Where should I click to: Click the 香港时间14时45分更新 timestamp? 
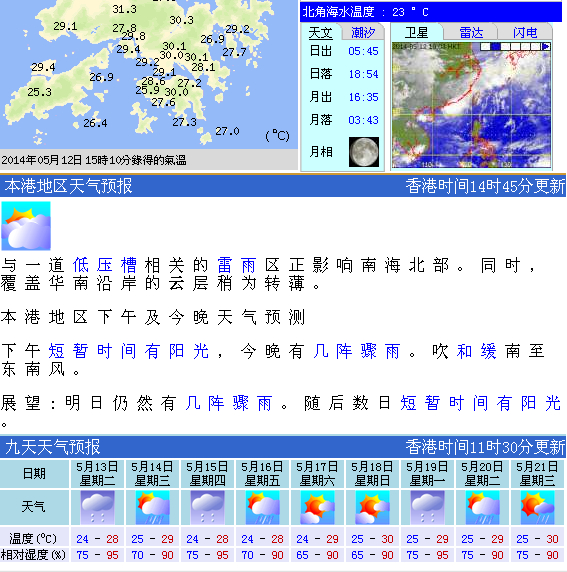[485, 186]
